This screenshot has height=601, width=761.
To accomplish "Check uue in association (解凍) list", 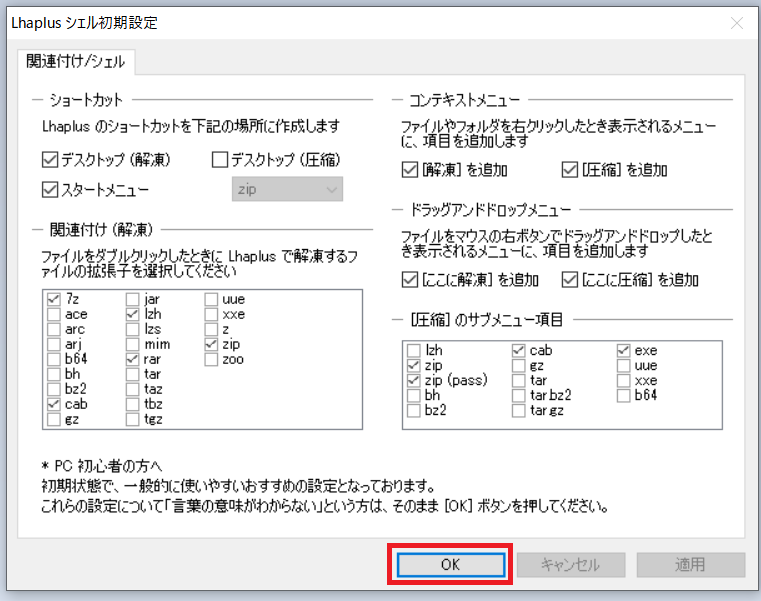I will click(211, 299).
